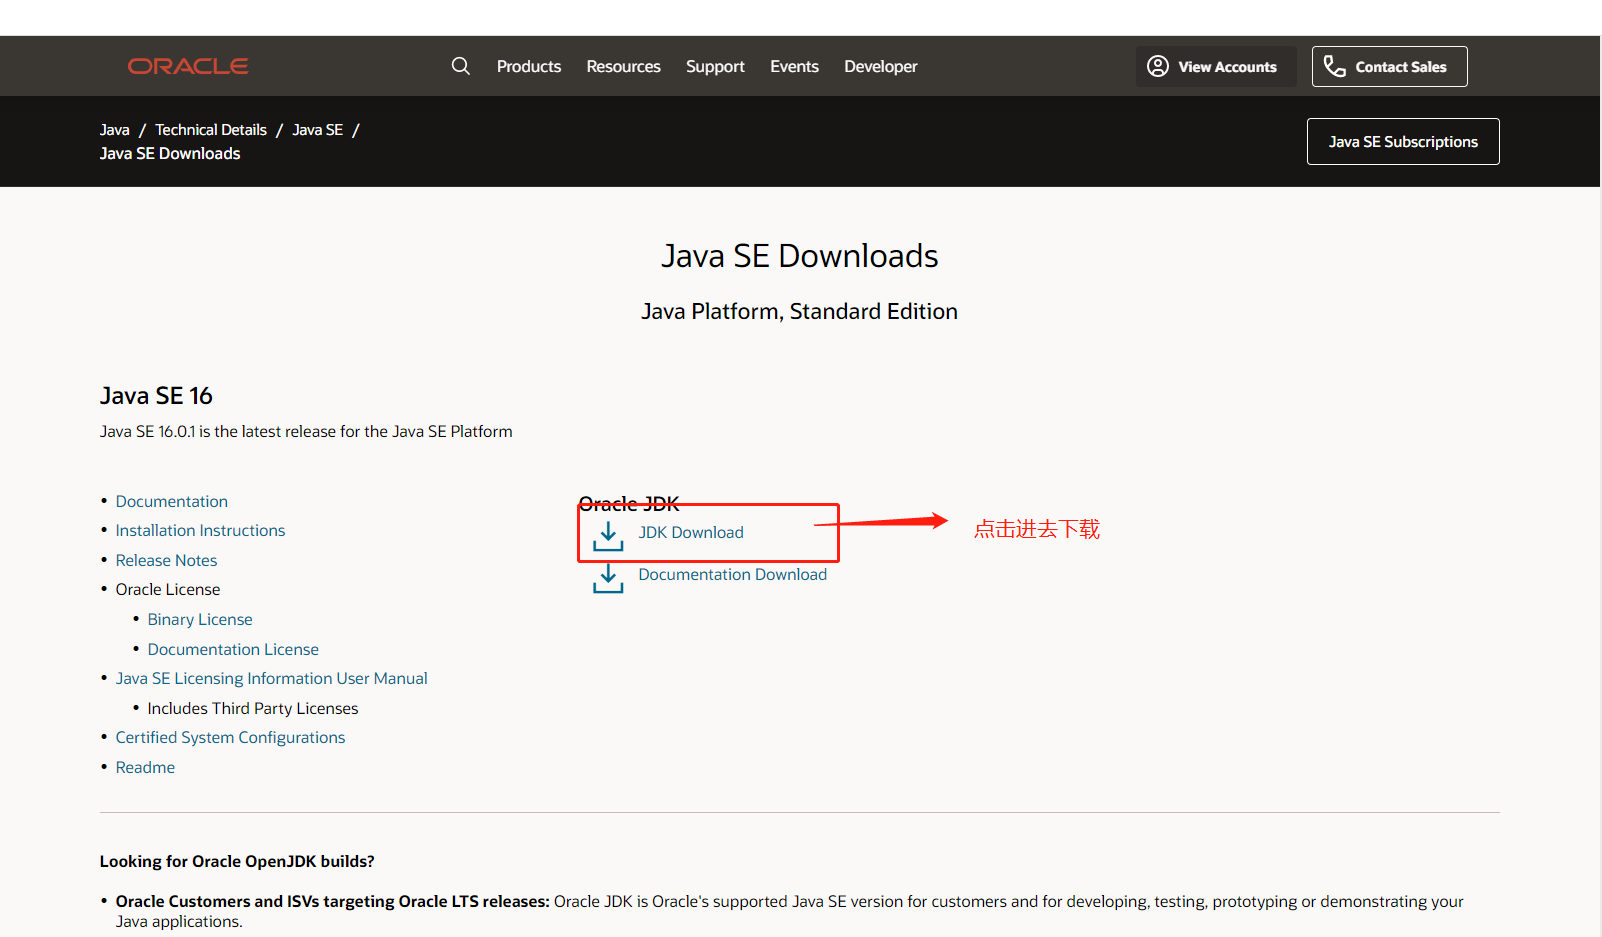The image size is (1602, 937).
Task: Click the Java SE 16 heading
Action: pos(156,396)
